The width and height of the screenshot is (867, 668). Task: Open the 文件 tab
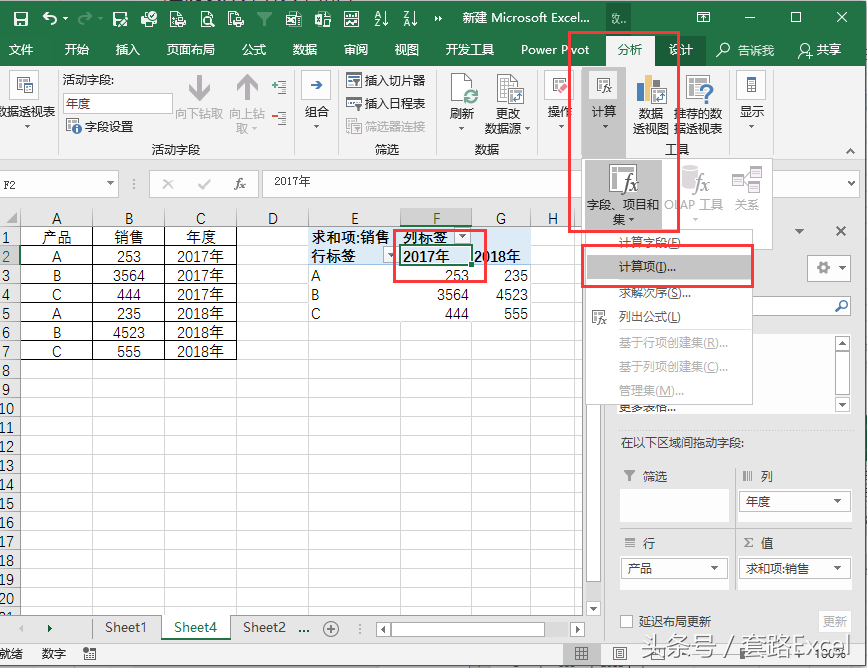pos(21,50)
